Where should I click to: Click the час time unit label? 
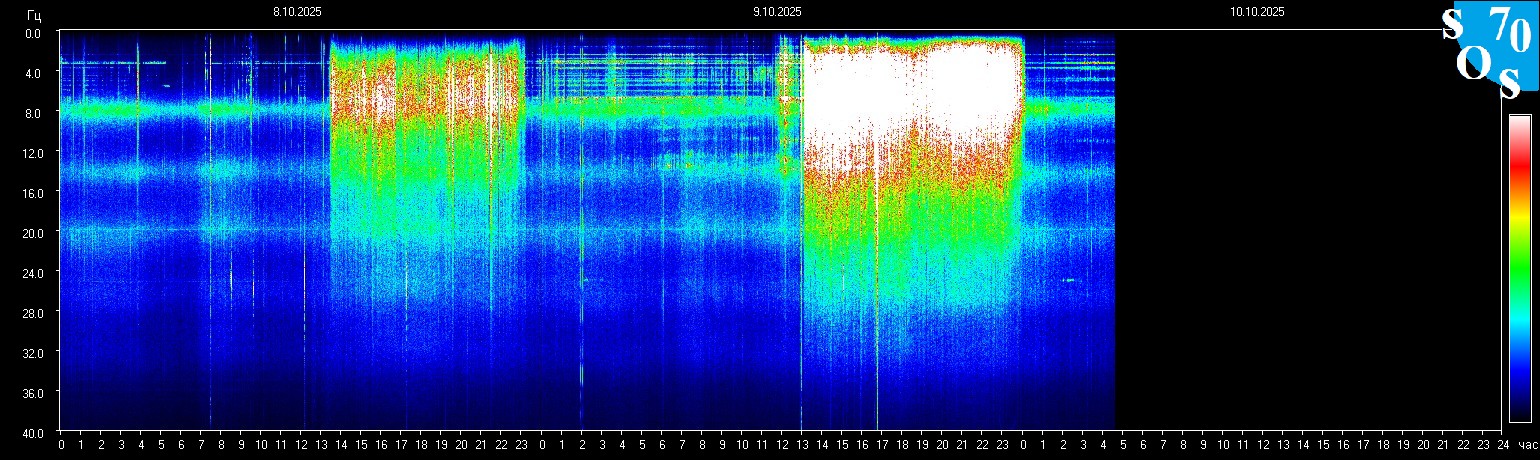coord(1527,445)
